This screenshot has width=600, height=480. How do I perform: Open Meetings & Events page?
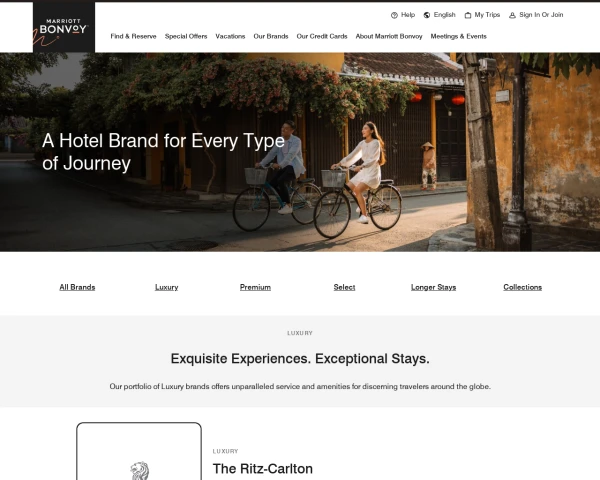pos(458,36)
